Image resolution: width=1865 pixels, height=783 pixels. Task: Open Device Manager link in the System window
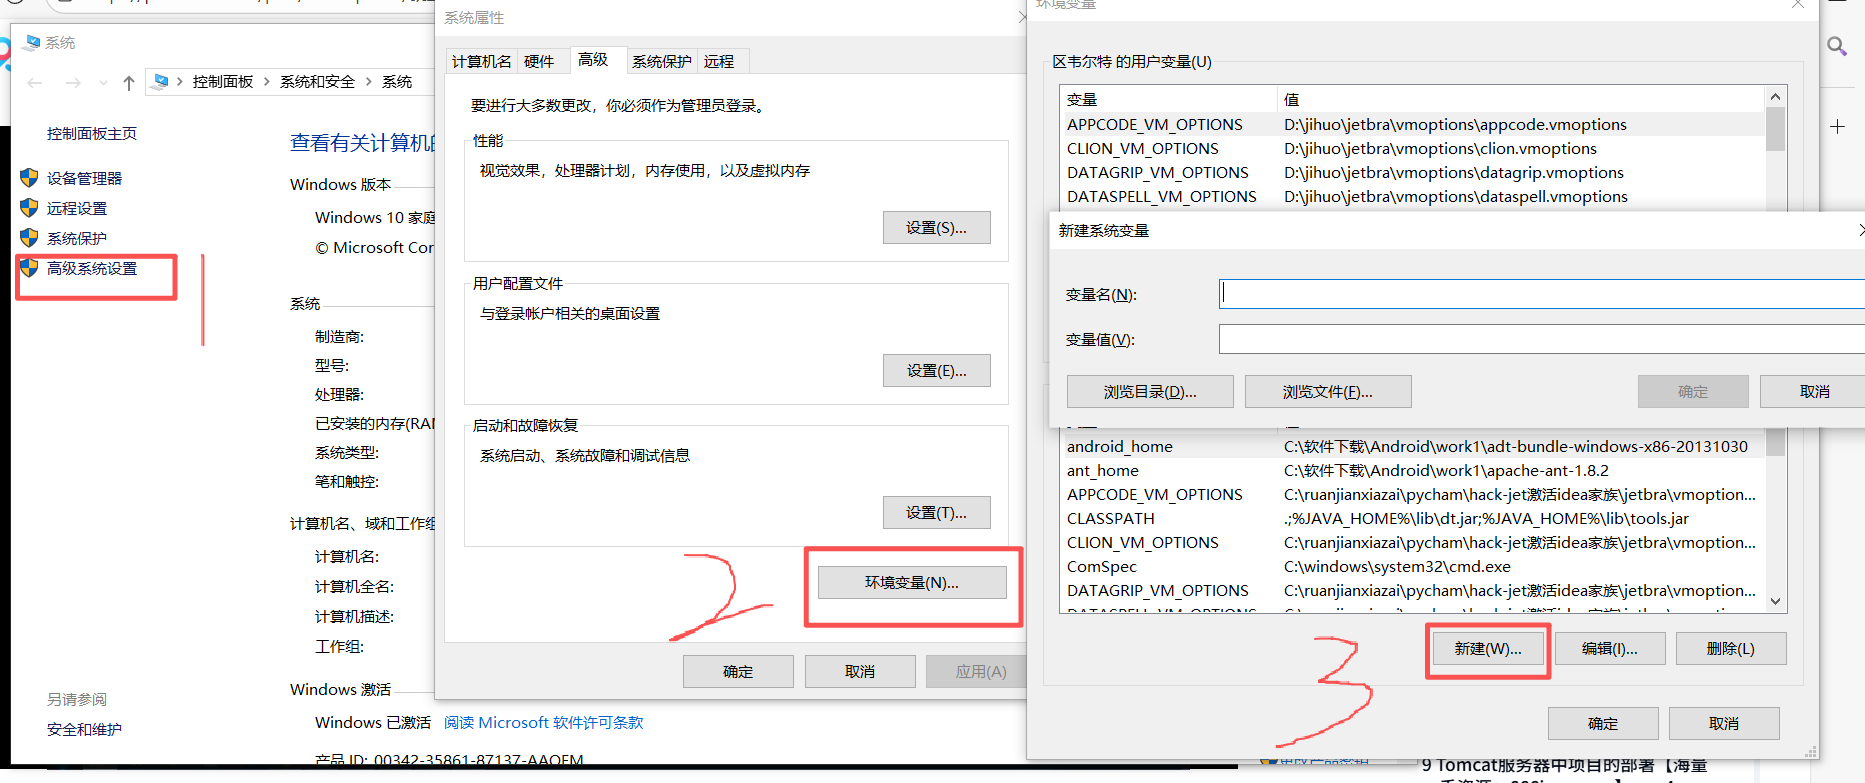(x=84, y=178)
